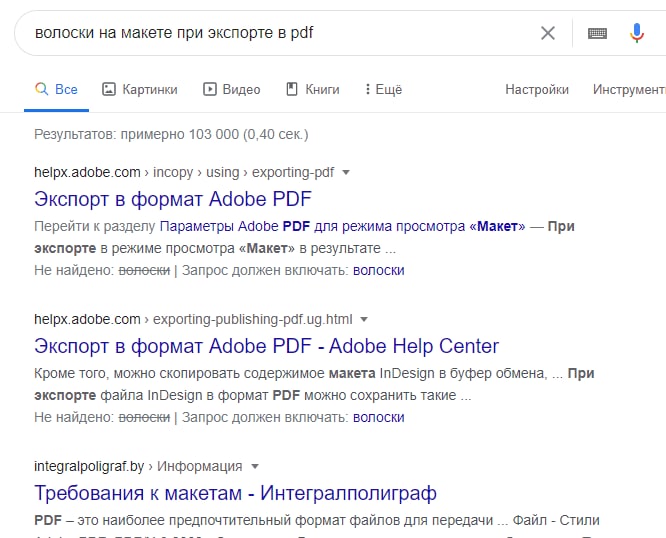Click the magnifier icon on Все tab

point(41,89)
